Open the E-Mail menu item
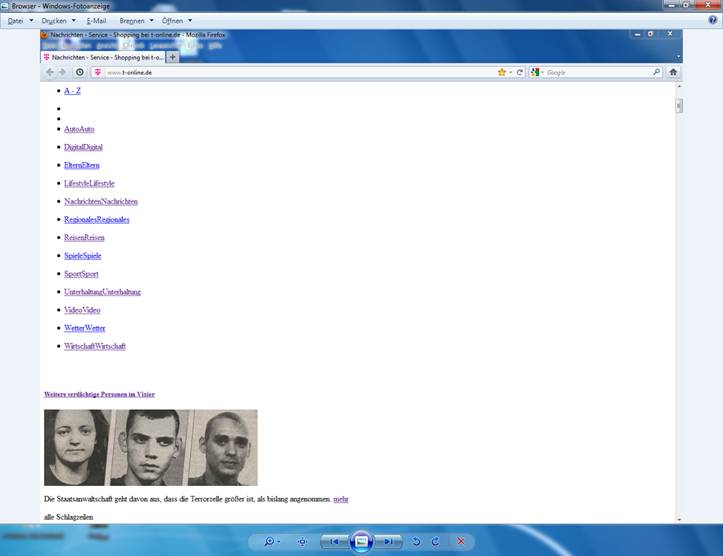This screenshot has width=723, height=556. 96,21
